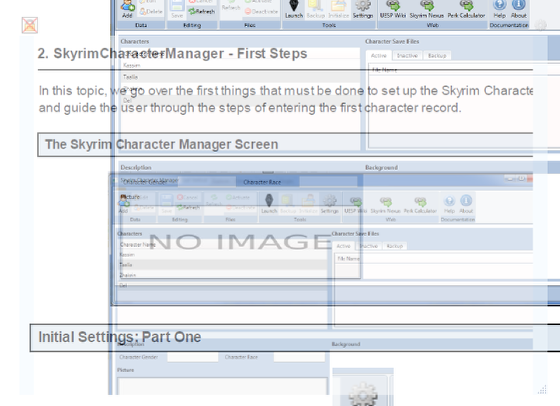Open Perk Calculator in the topmost ribbon
The image size is (560, 406).
click(x=466, y=9)
